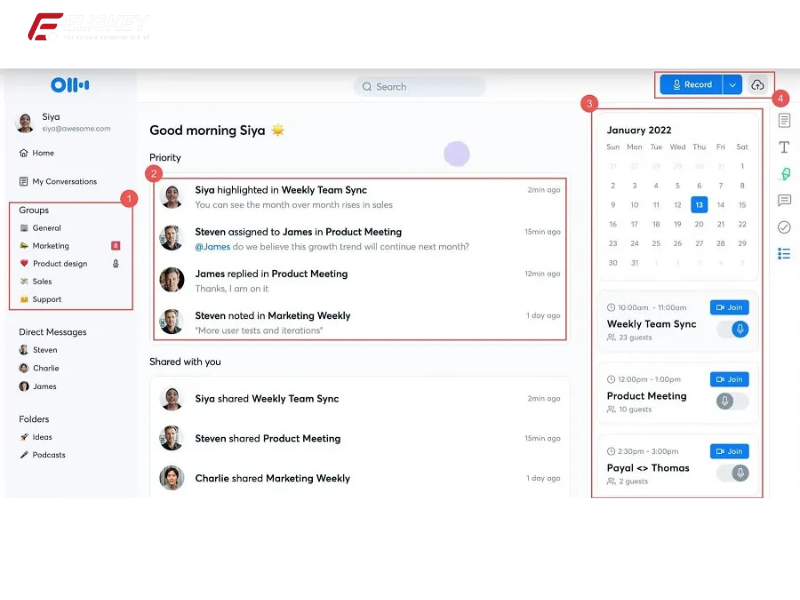Click the cloud upload icon
Screen dimensions: 800x600
click(x=758, y=85)
